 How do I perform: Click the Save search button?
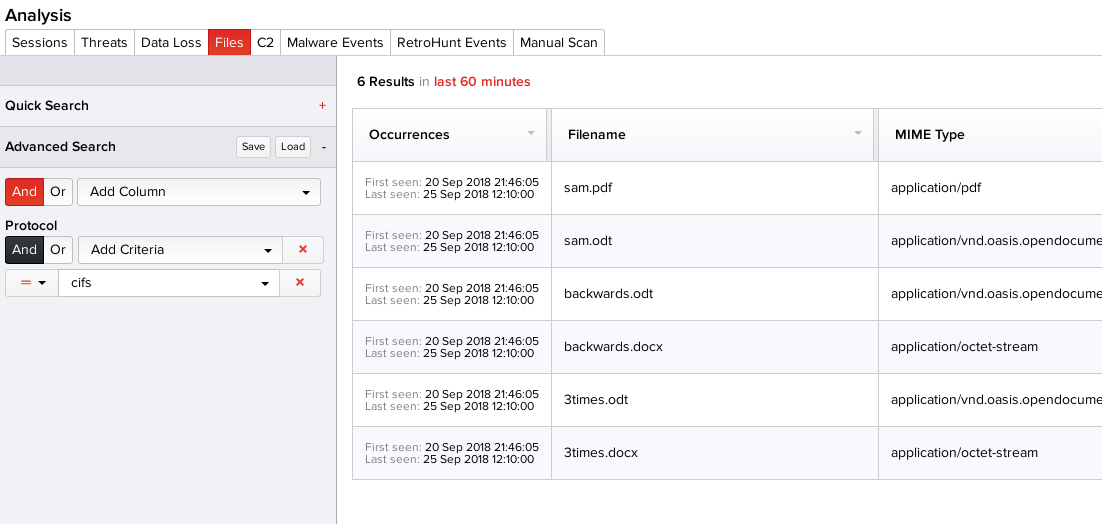coord(253,147)
